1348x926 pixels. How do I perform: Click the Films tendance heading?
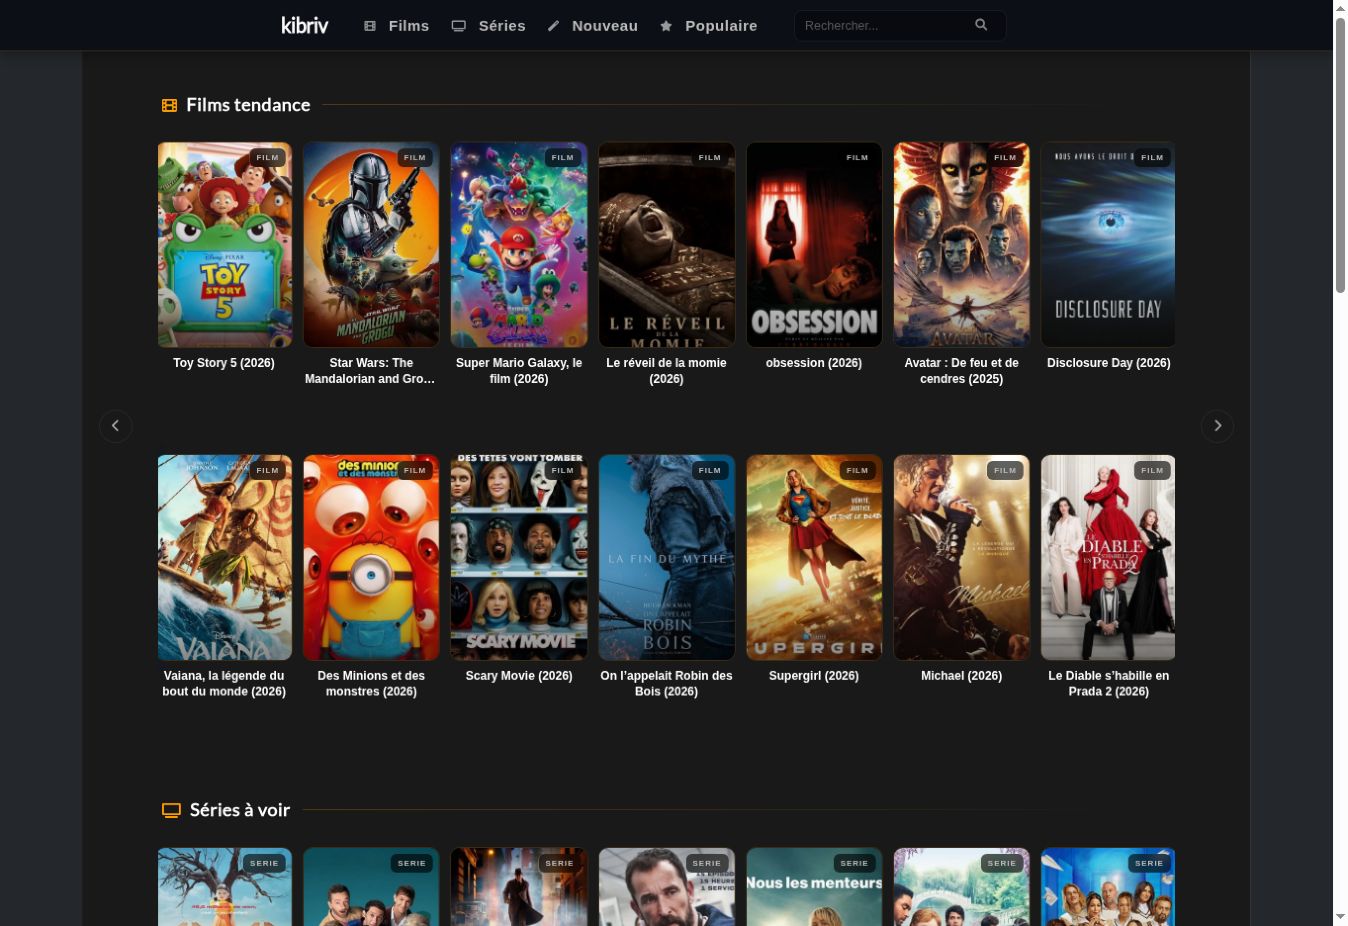[248, 105]
